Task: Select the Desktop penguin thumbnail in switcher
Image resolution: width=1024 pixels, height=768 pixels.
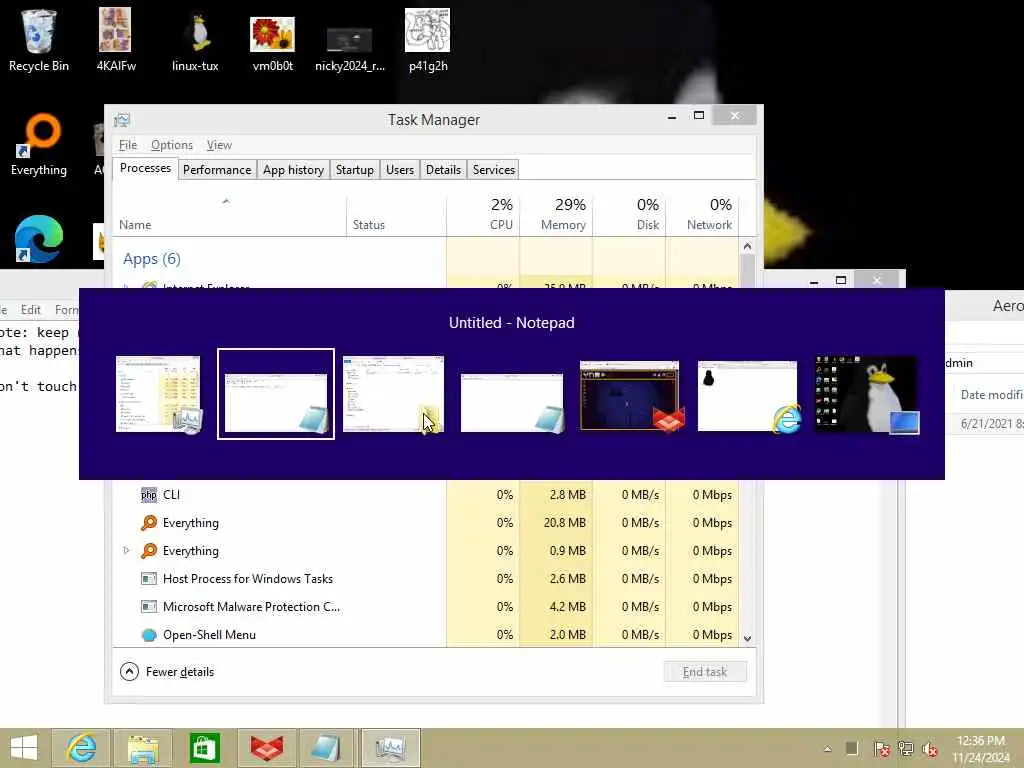Action: [867, 394]
